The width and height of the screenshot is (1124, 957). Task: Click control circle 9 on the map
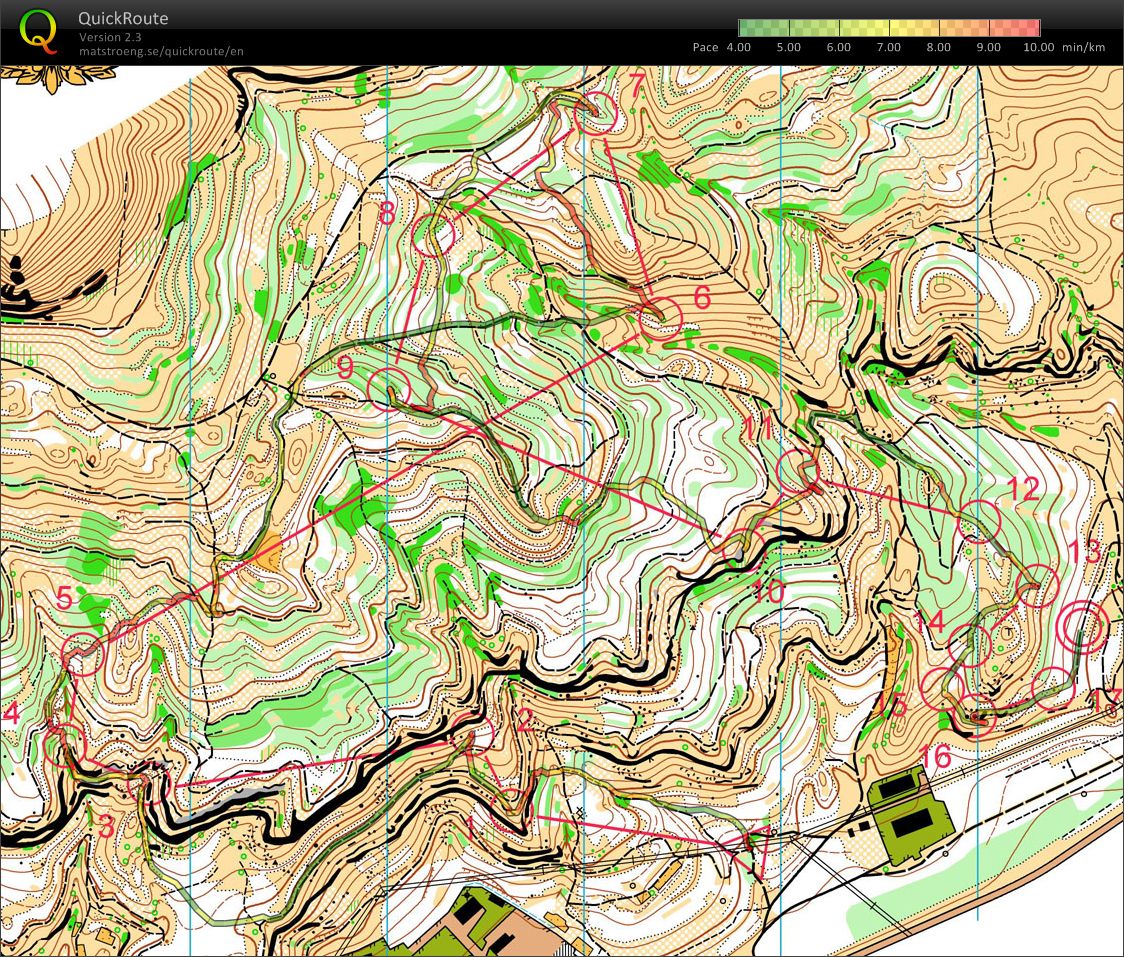pyautogui.click(x=389, y=388)
